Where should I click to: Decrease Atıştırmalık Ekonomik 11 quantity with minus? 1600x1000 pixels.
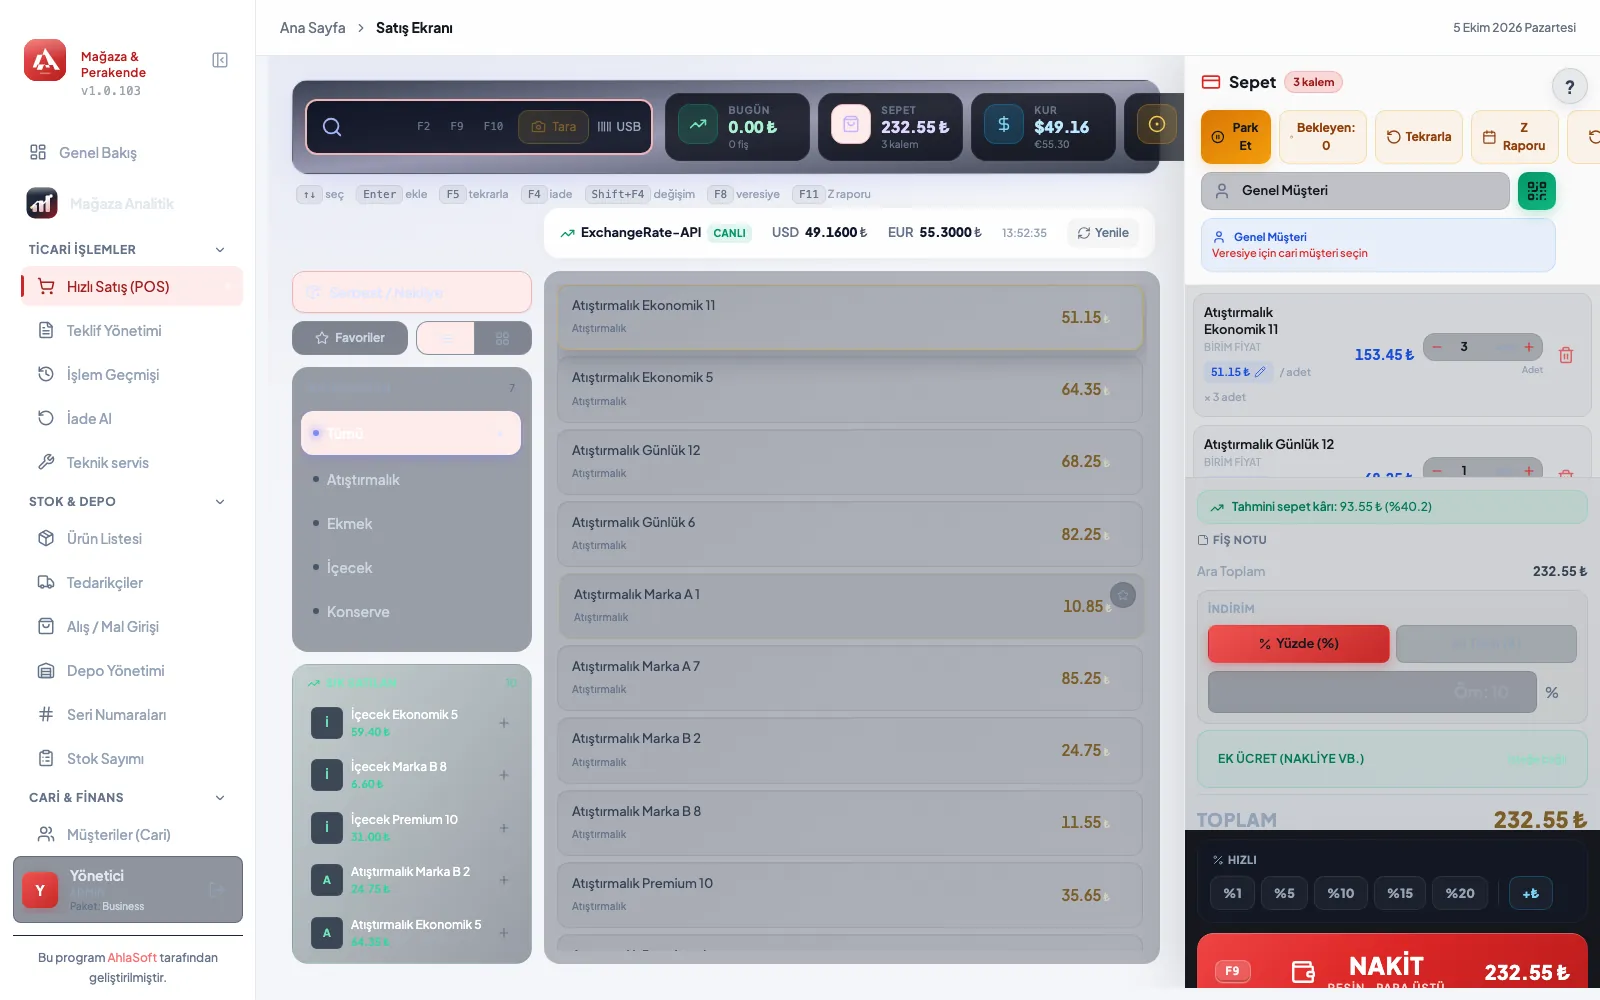click(x=1437, y=347)
